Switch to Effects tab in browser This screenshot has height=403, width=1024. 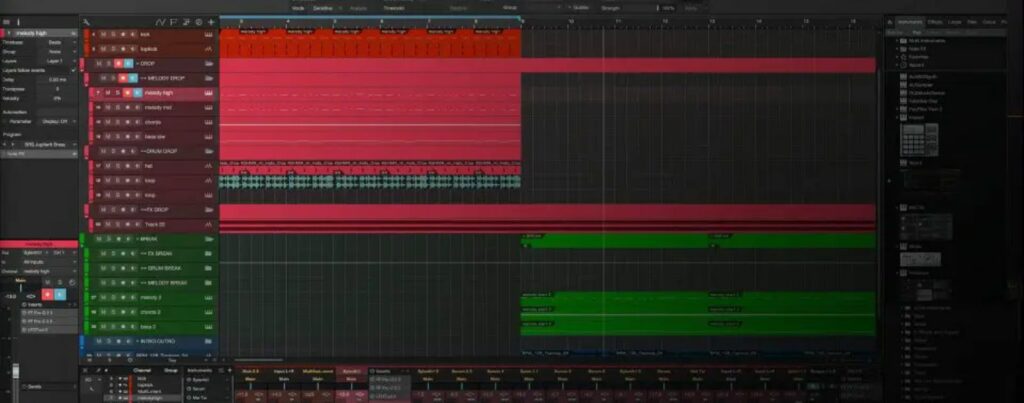934,20
